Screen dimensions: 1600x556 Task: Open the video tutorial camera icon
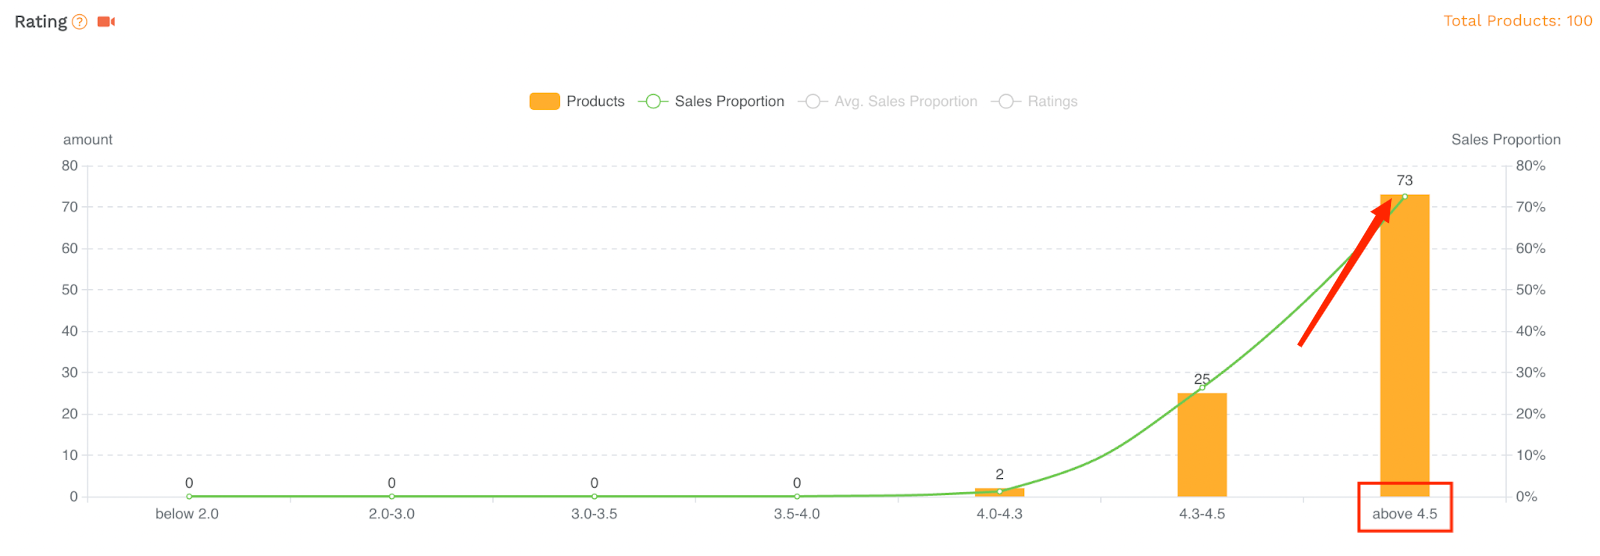106,22
